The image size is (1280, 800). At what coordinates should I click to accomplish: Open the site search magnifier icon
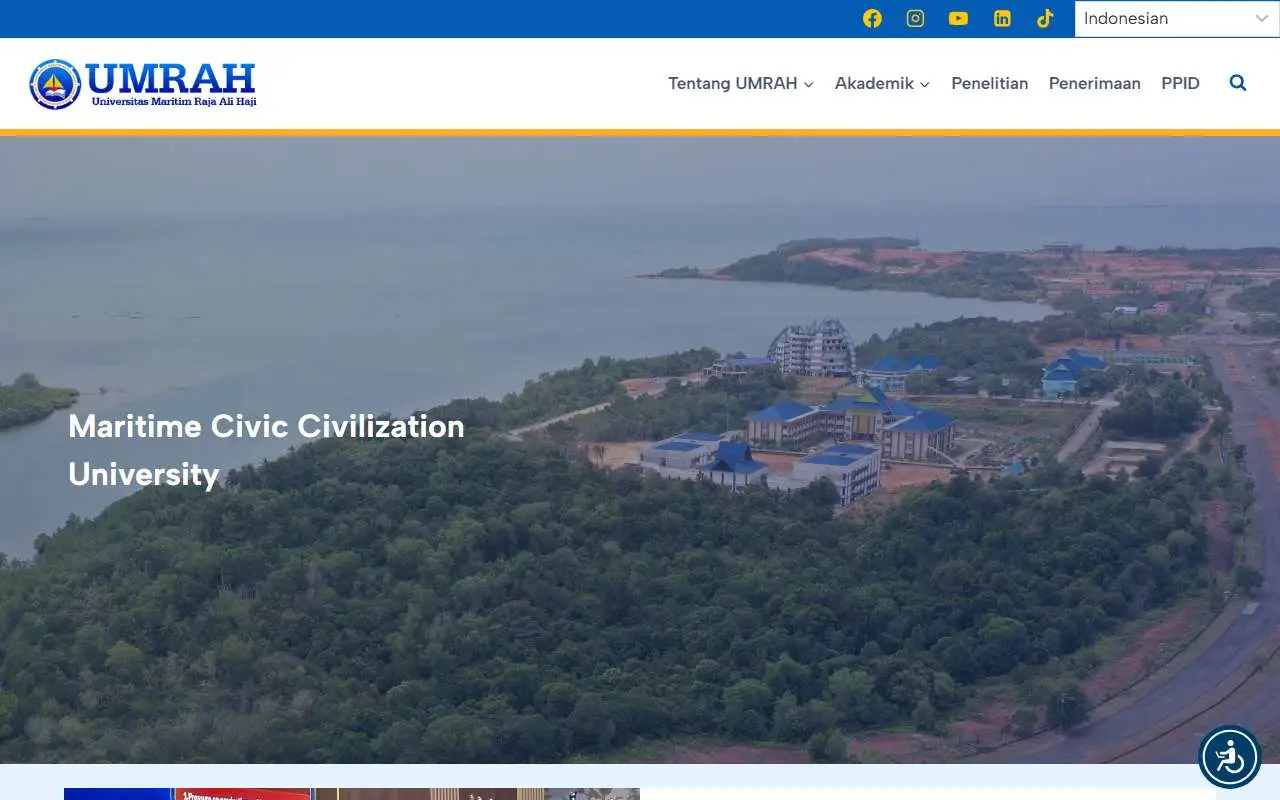1238,83
